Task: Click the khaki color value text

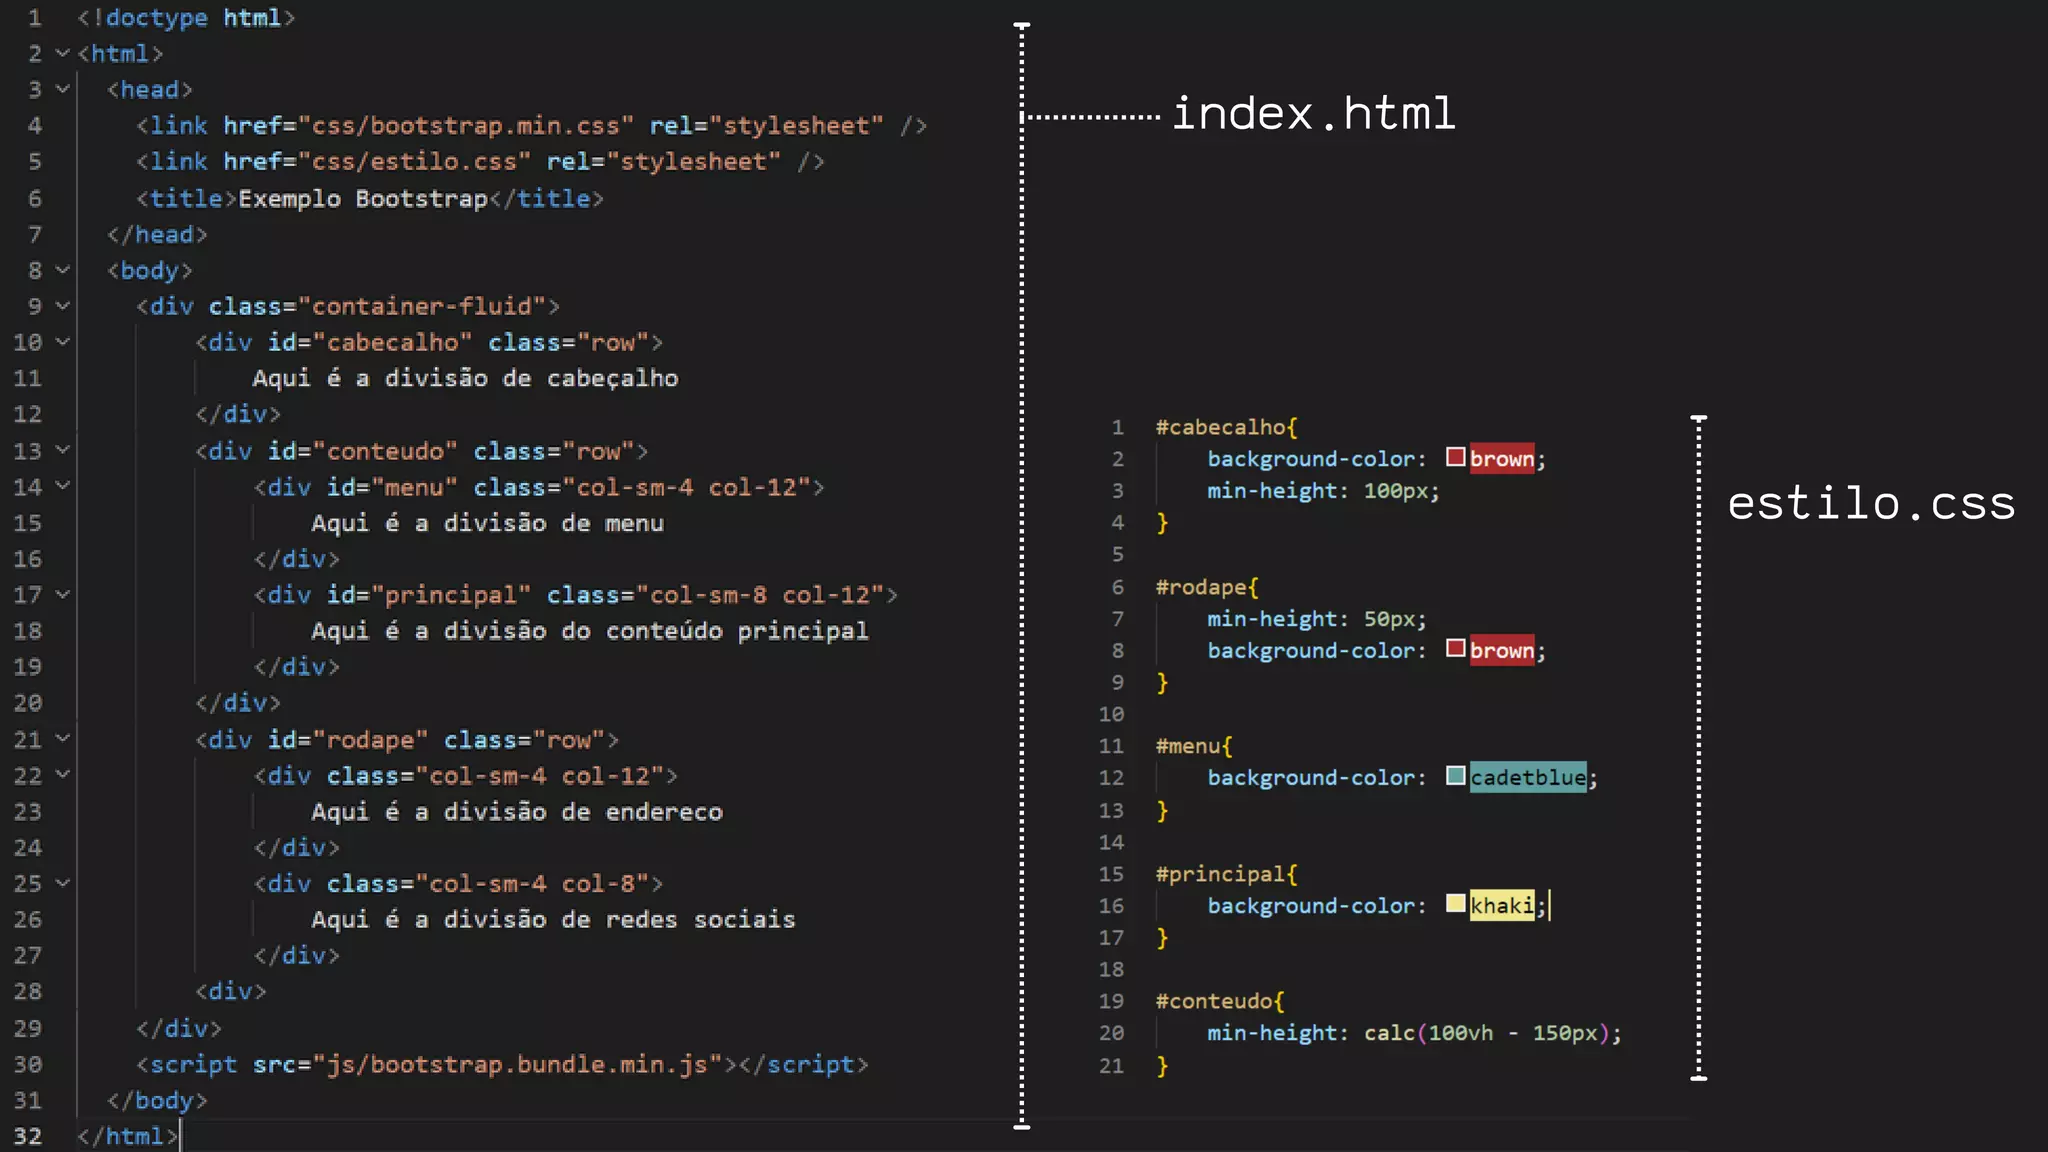Action: (x=1502, y=906)
